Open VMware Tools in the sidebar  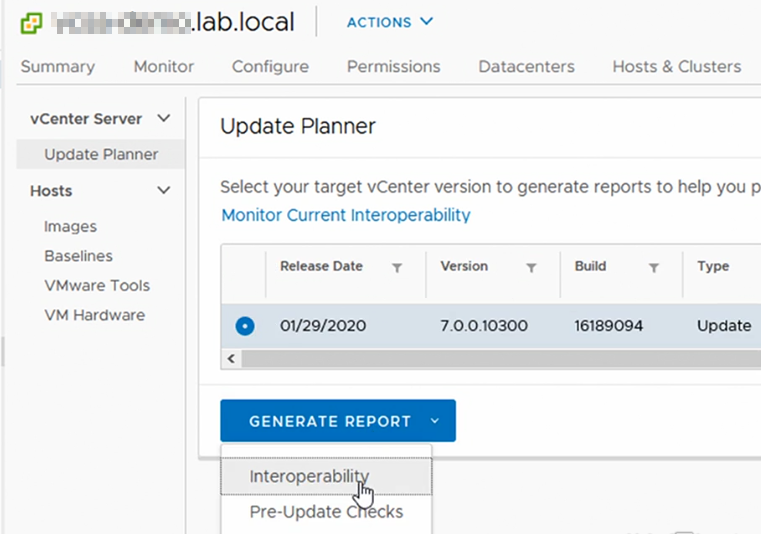click(x=97, y=285)
